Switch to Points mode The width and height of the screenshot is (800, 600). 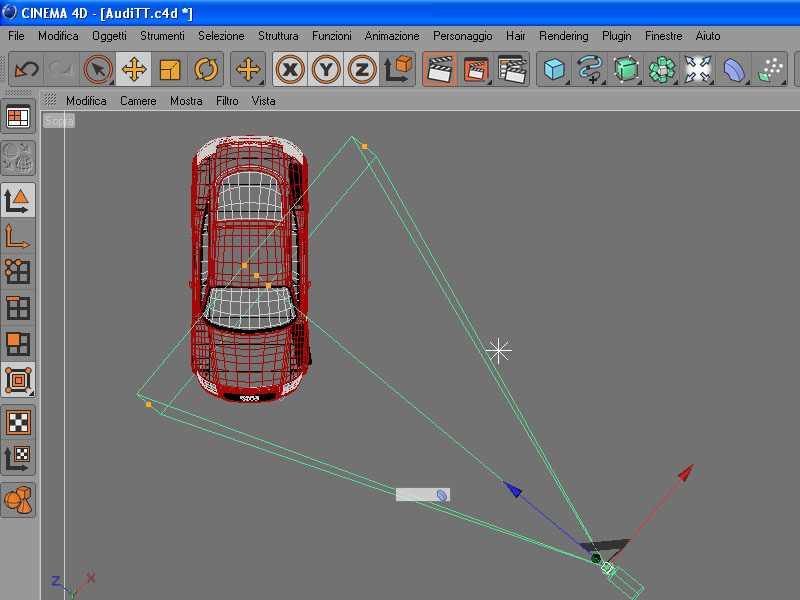click(18, 272)
